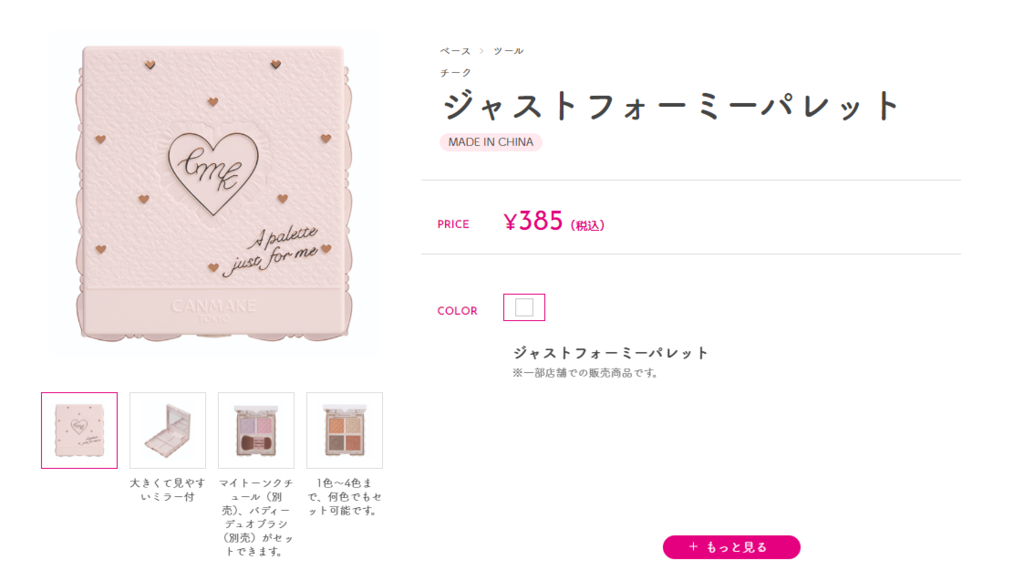Viewport: 1024px width, 581px height.
Task: Click the color name ジャストフォーミーパレット below swatch
Action: point(610,353)
